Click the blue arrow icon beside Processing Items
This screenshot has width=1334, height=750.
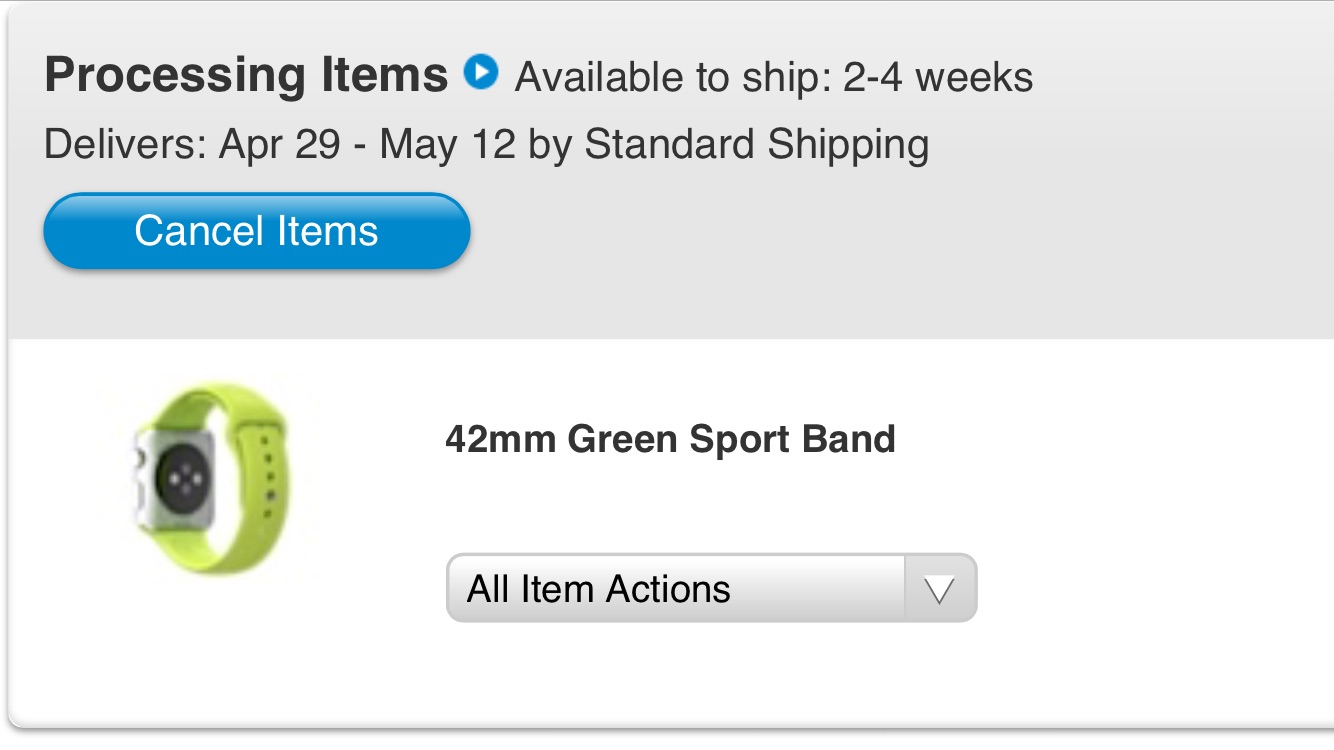(481, 73)
